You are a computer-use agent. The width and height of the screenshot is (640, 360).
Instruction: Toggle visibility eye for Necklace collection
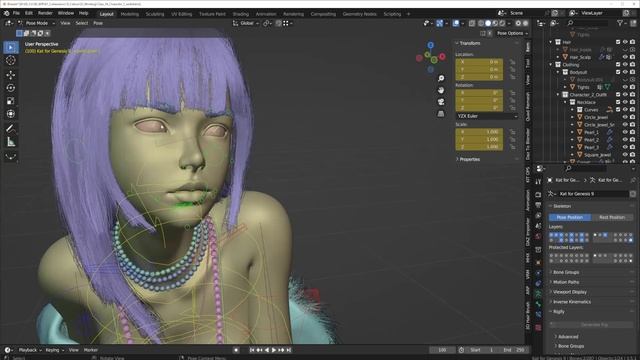pos(625,102)
